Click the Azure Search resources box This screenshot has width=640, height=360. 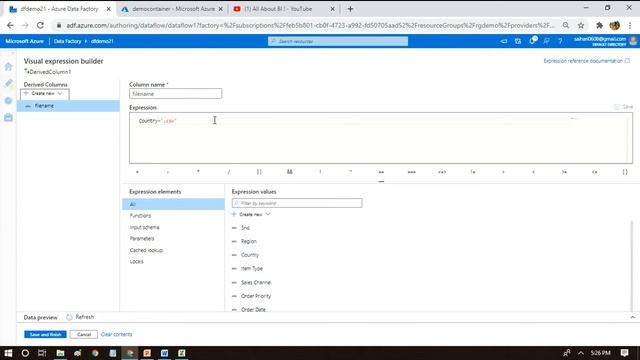click(x=338, y=41)
